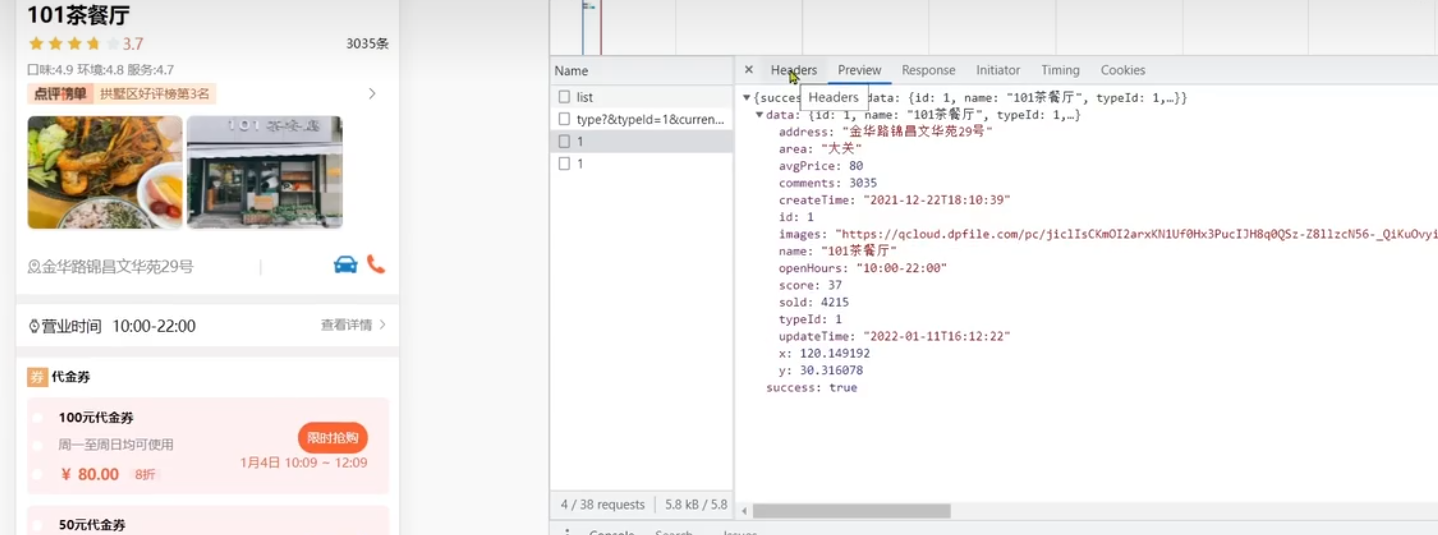
Task: Open the chevron arrow beside 拱墅区好评榜第3名
Action: [372, 93]
